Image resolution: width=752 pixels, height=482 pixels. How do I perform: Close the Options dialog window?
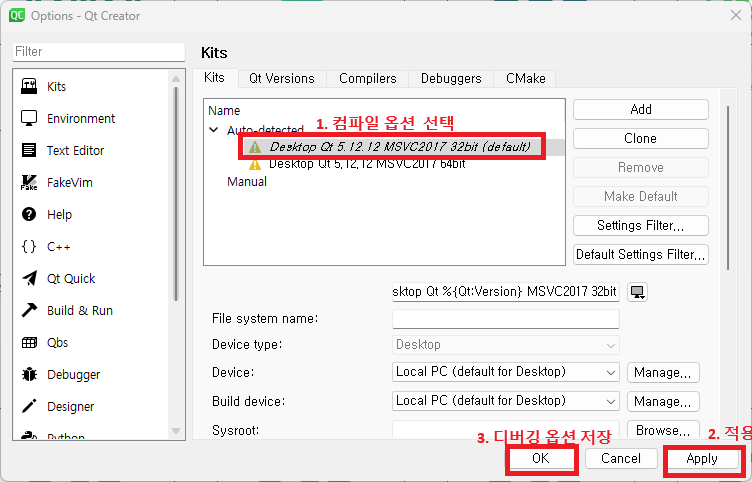pos(736,15)
